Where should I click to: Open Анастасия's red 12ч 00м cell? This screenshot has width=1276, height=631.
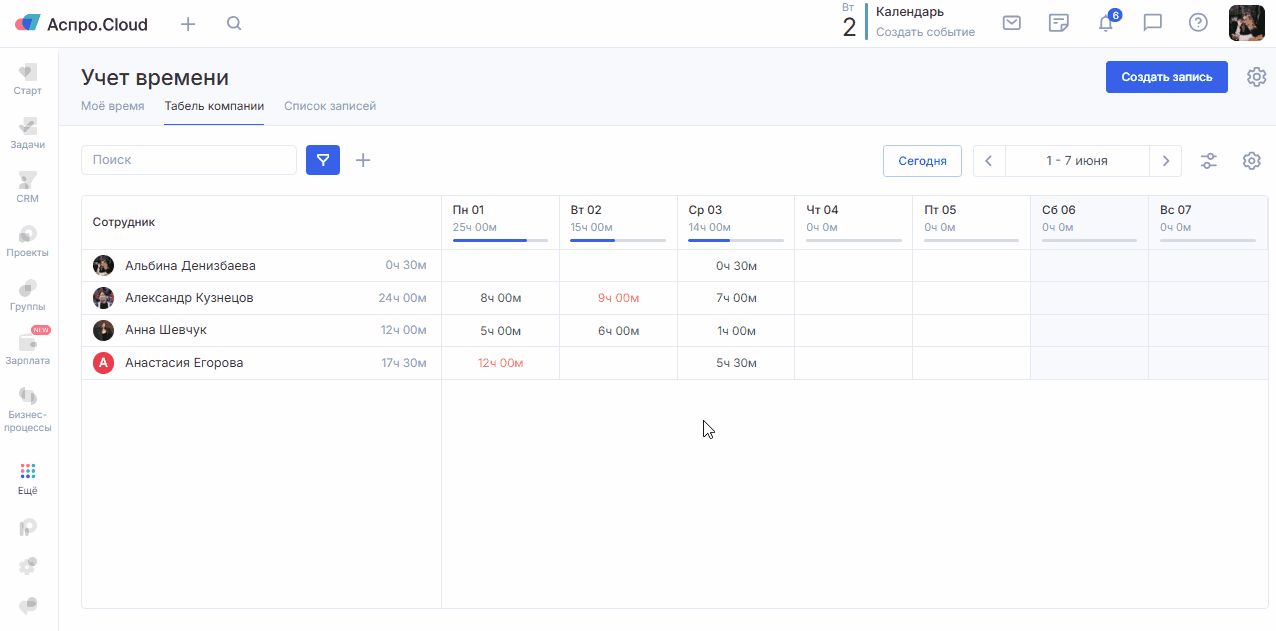[500, 363]
